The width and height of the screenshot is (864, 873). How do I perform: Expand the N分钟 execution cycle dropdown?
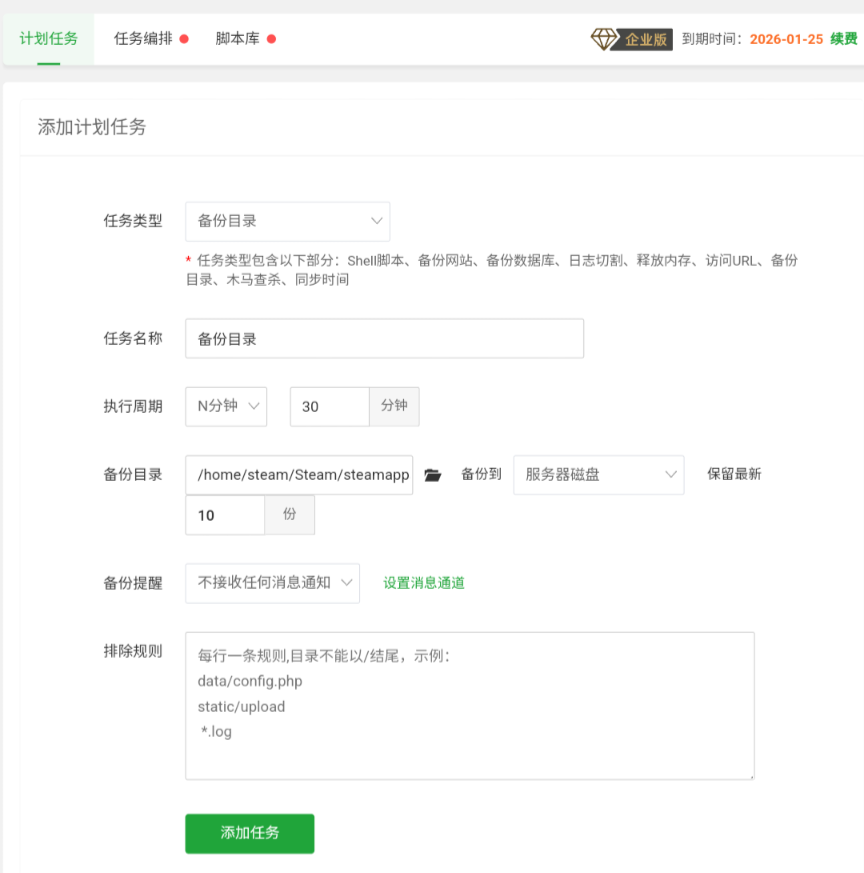(x=226, y=406)
